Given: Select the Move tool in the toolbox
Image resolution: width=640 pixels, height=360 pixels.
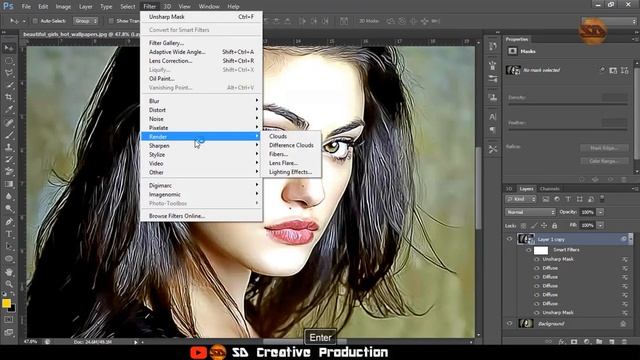Looking at the screenshot, I should pyautogui.click(x=9, y=48).
